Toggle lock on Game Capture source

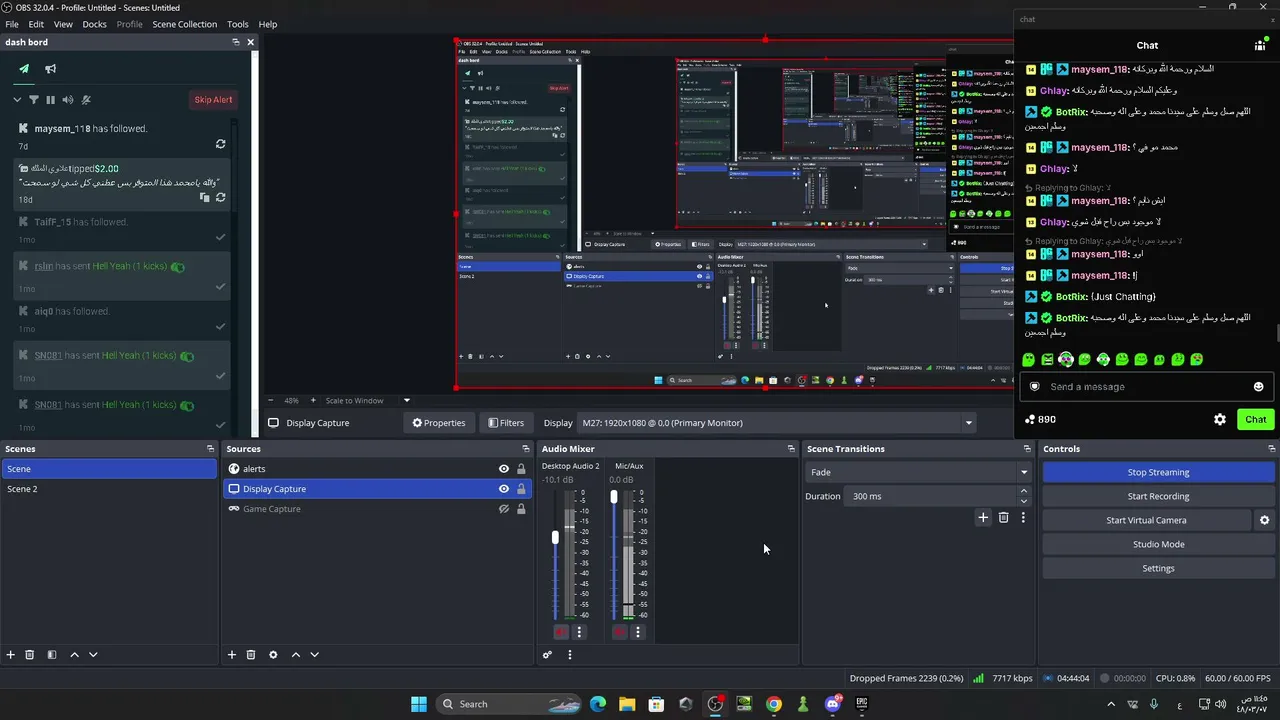pyautogui.click(x=521, y=509)
